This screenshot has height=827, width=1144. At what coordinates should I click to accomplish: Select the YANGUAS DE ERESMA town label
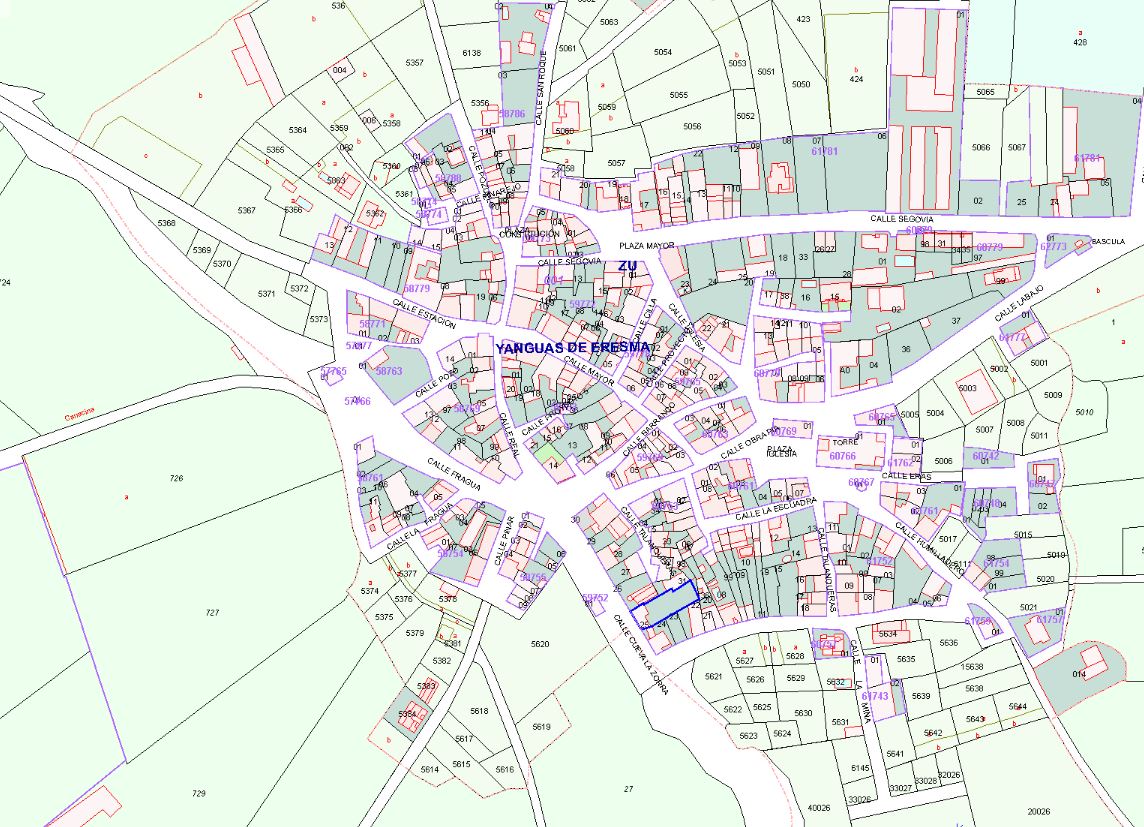coord(572,348)
